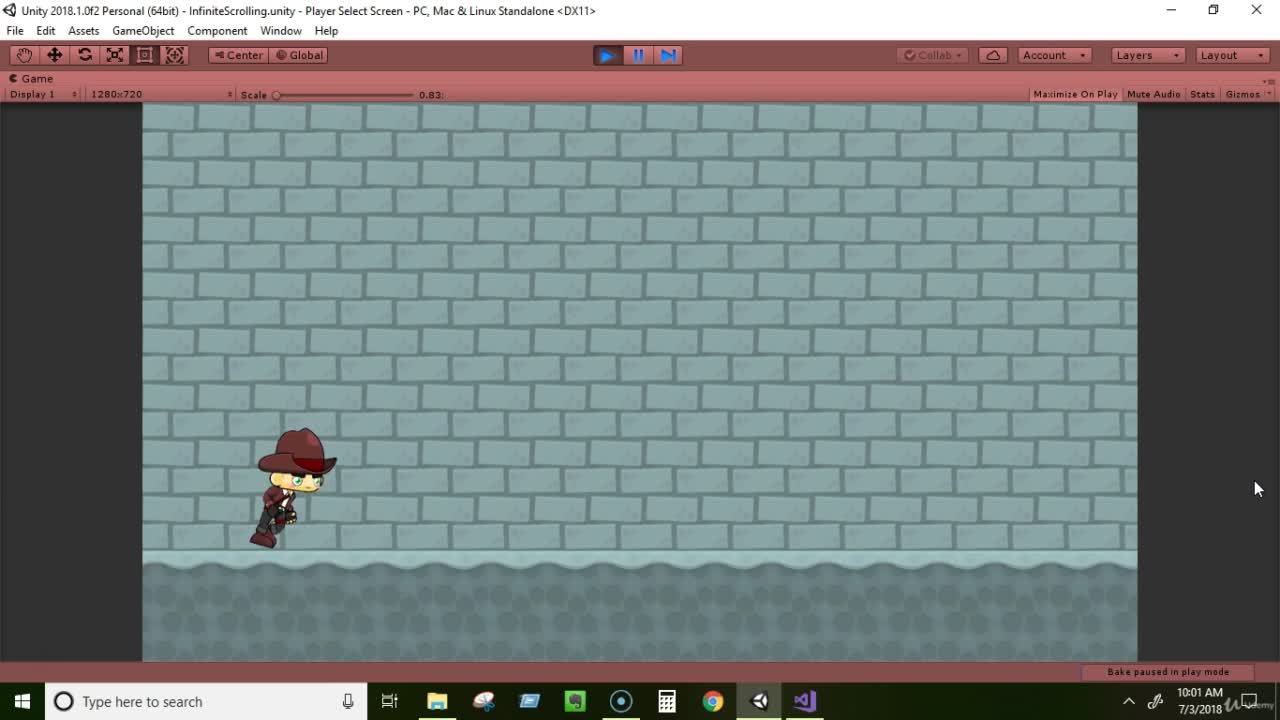Select the Game tab
The image size is (1280, 720).
point(31,78)
